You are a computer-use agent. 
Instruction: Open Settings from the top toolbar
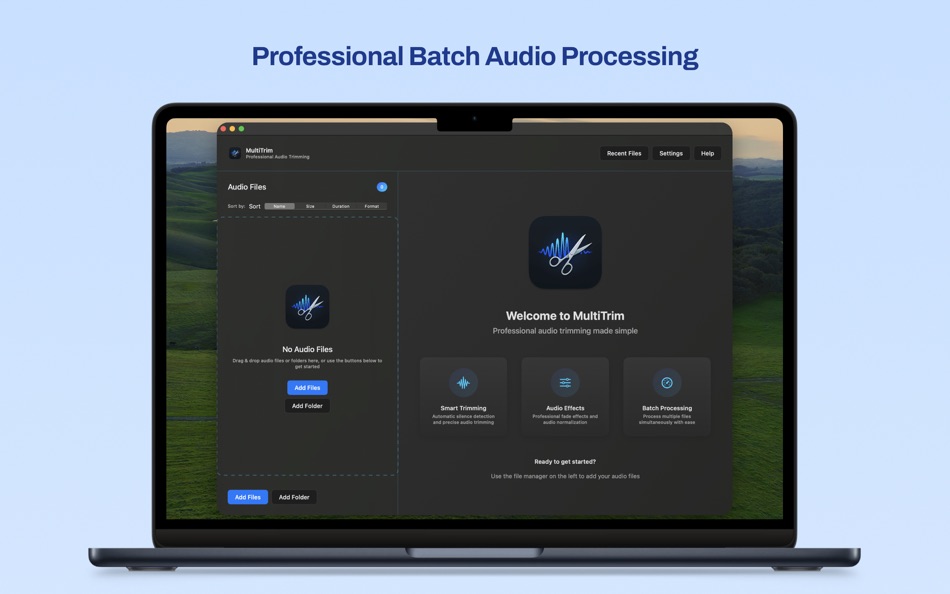(x=670, y=153)
